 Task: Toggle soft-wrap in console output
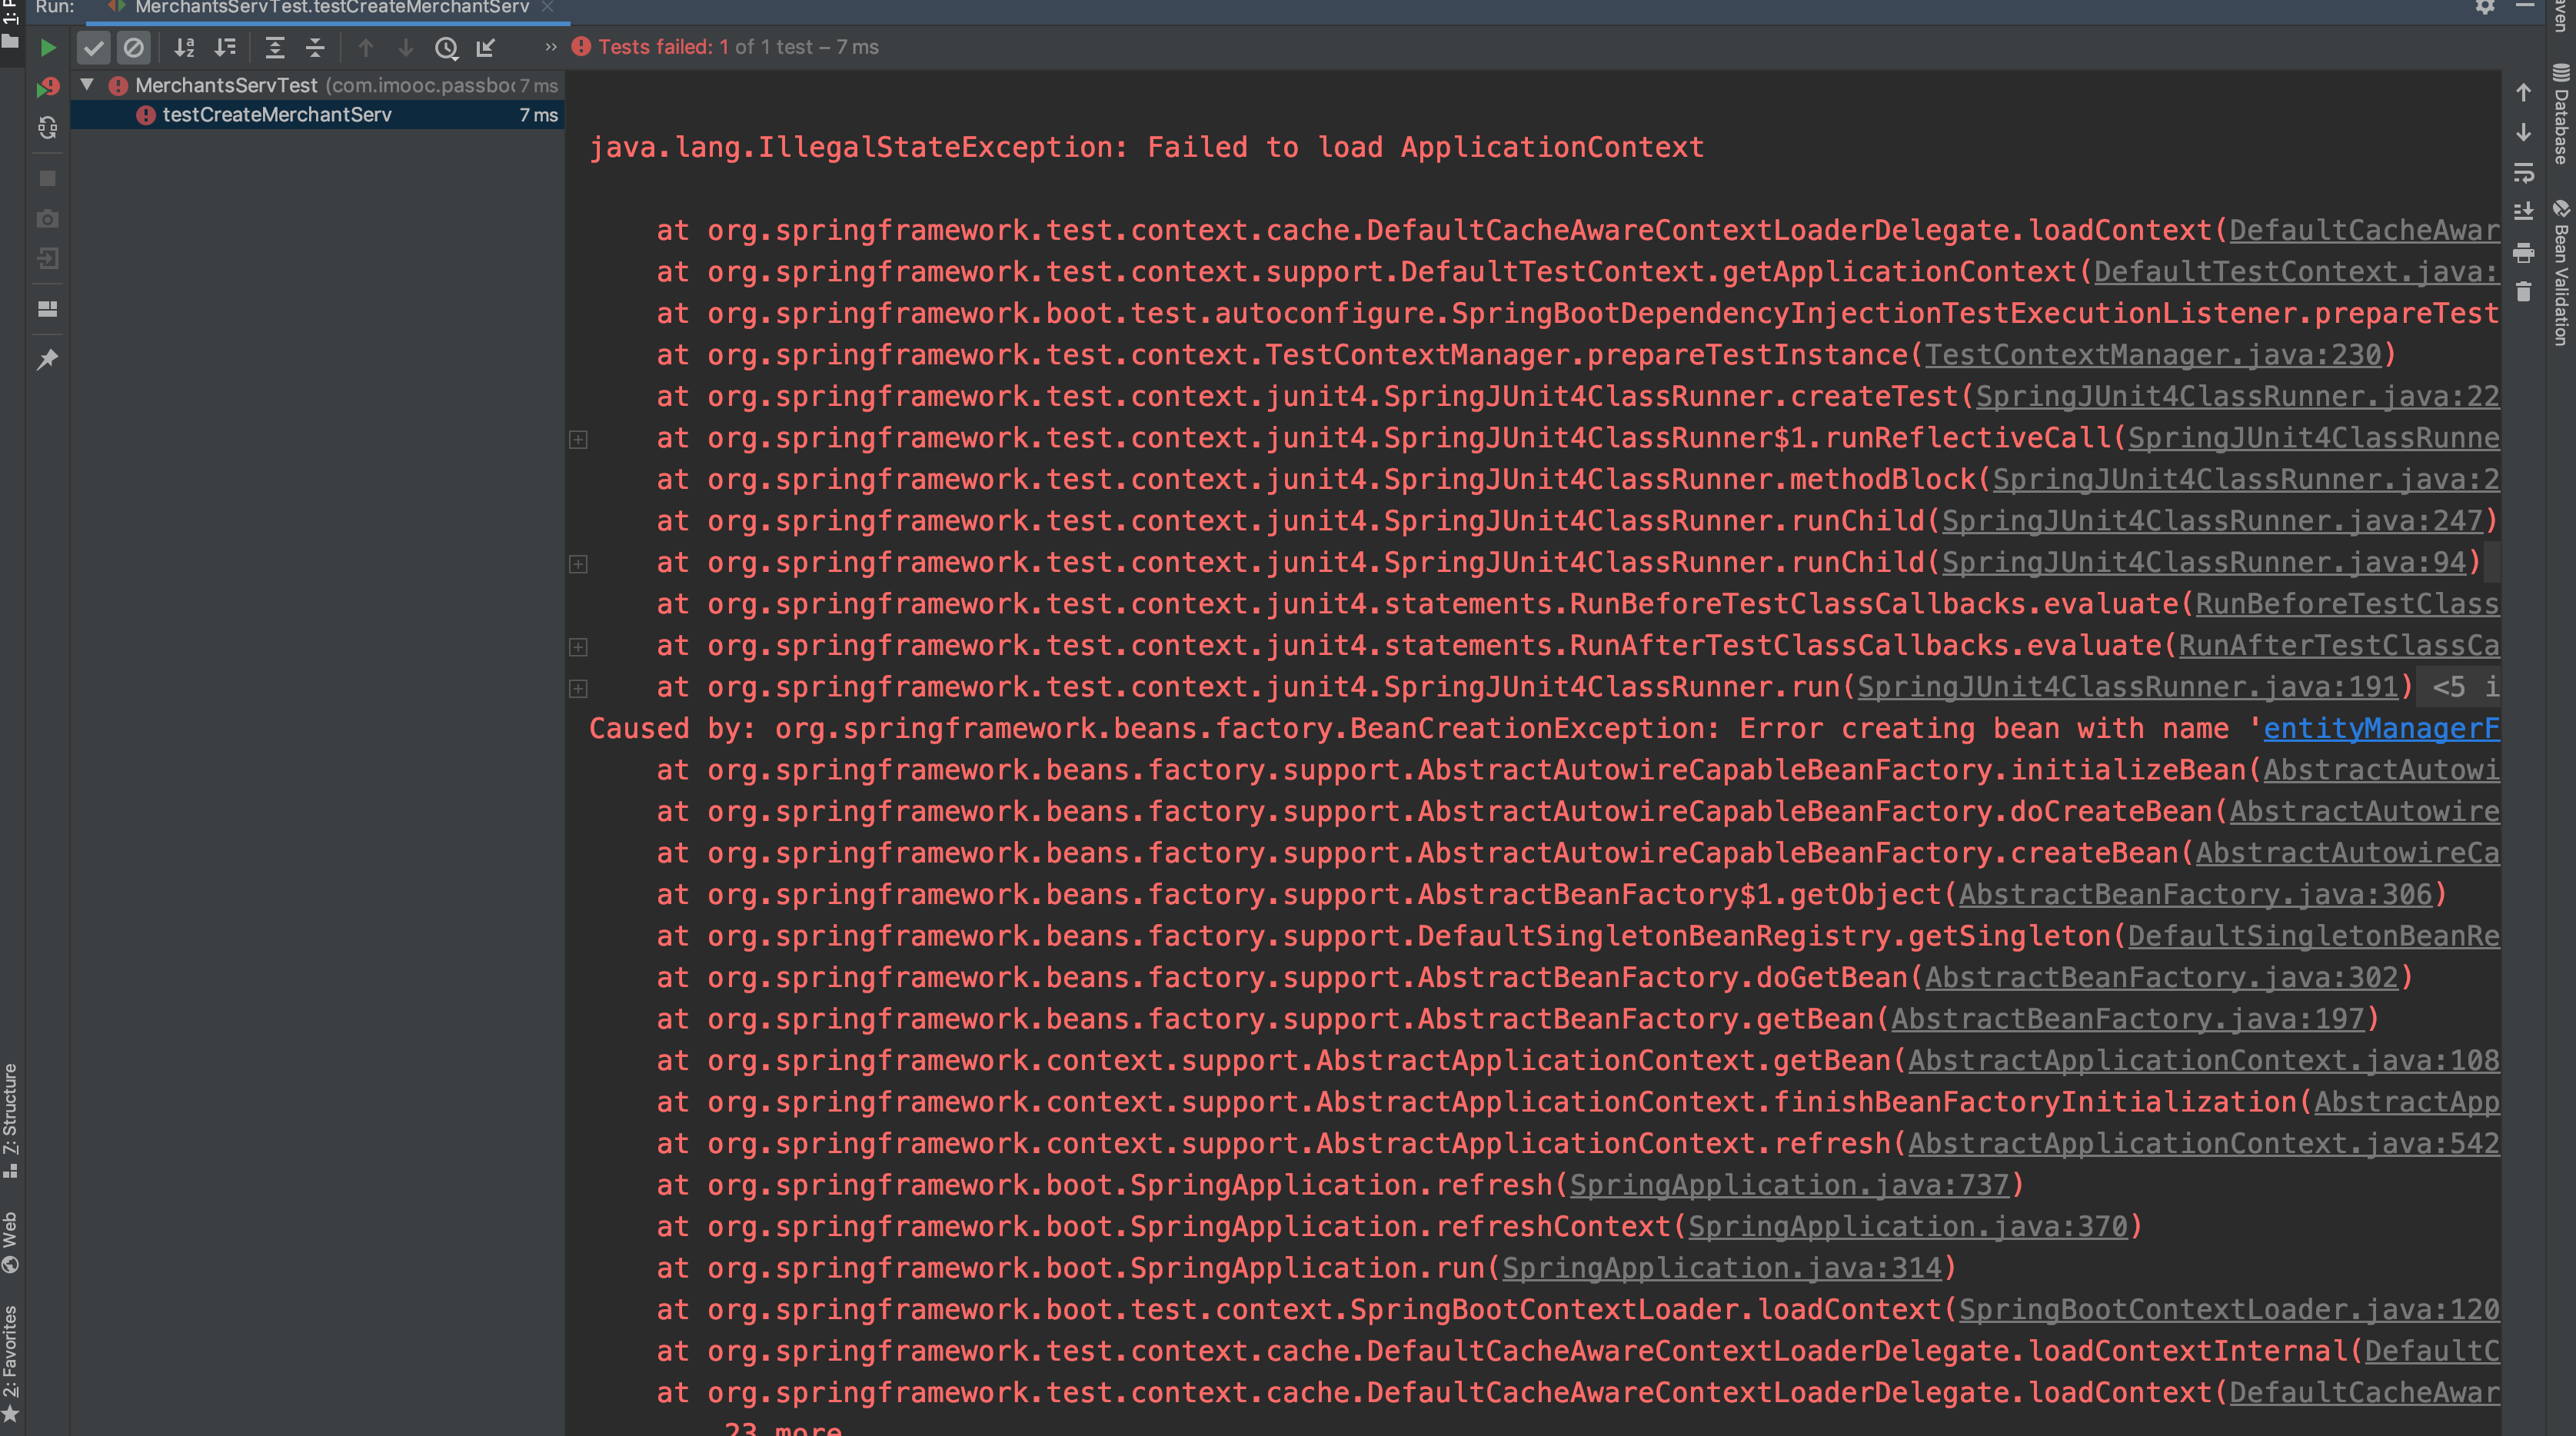coord(2523,173)
